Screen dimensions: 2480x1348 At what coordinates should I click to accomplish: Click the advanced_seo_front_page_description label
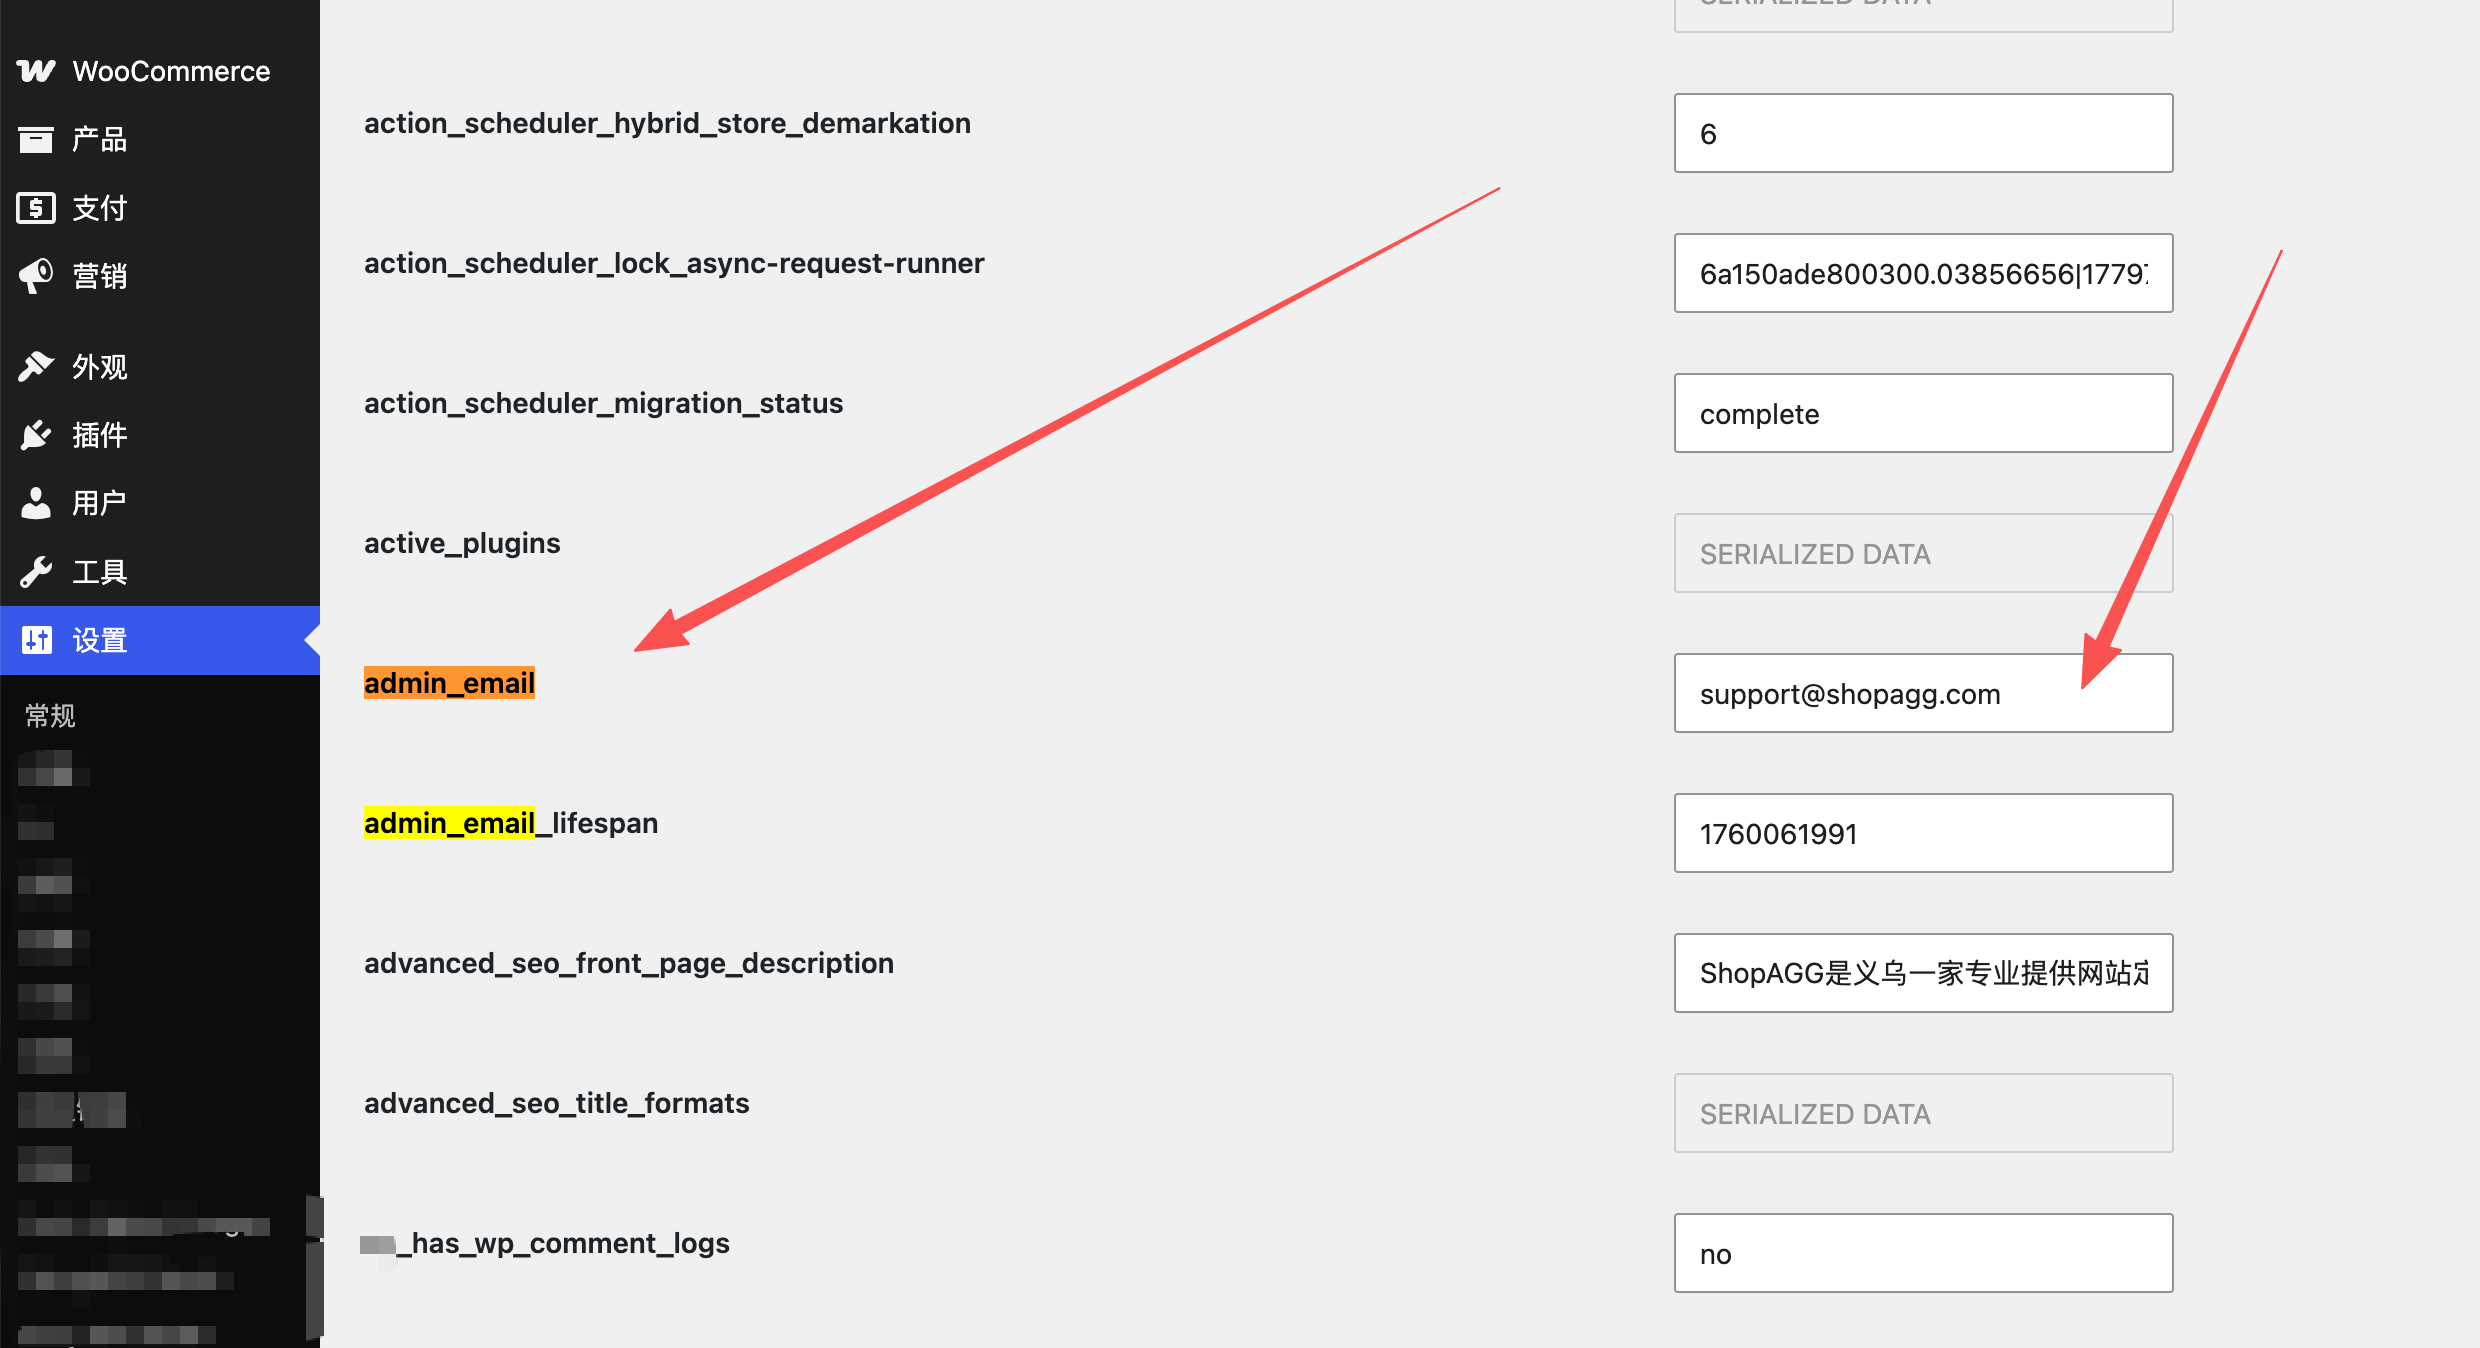(x=629, y=963)
